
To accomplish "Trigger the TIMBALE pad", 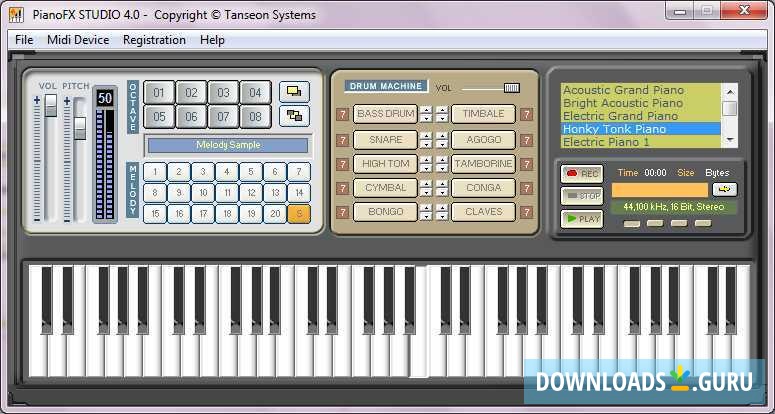I will point(483,114).
